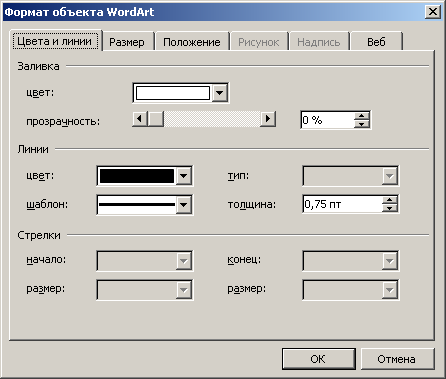Open the Положение tab
446x379 pixels.
tap(192, 42)
